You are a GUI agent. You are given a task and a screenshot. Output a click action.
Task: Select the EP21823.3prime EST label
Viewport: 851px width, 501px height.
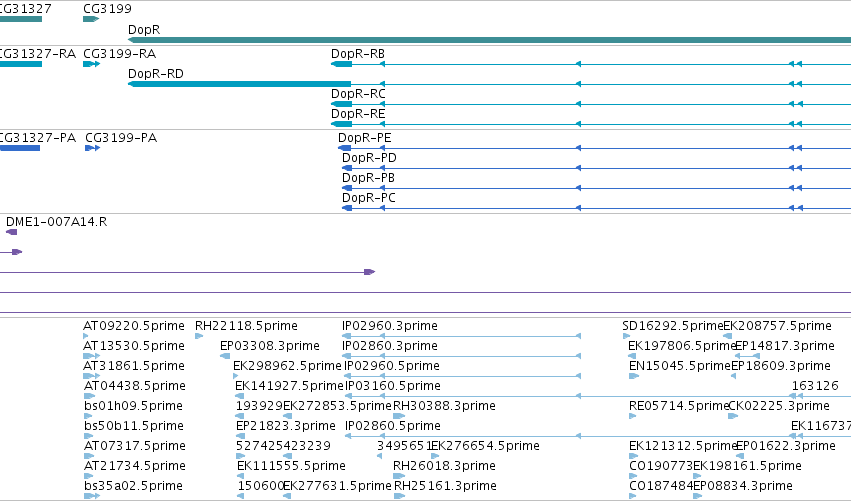click(285, 427)
